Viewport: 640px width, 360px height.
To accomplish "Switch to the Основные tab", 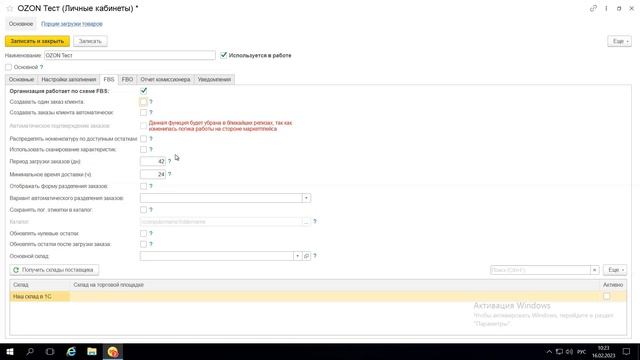I will pos(21,80).
